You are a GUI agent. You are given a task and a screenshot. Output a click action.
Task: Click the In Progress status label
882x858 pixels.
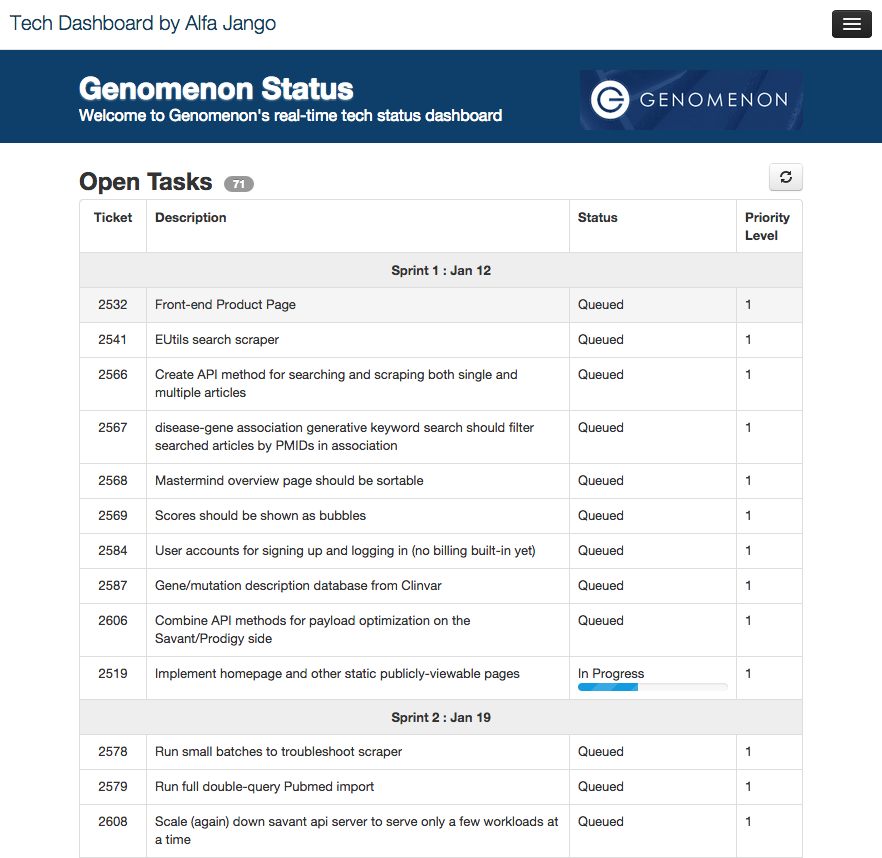click(611, 673)
